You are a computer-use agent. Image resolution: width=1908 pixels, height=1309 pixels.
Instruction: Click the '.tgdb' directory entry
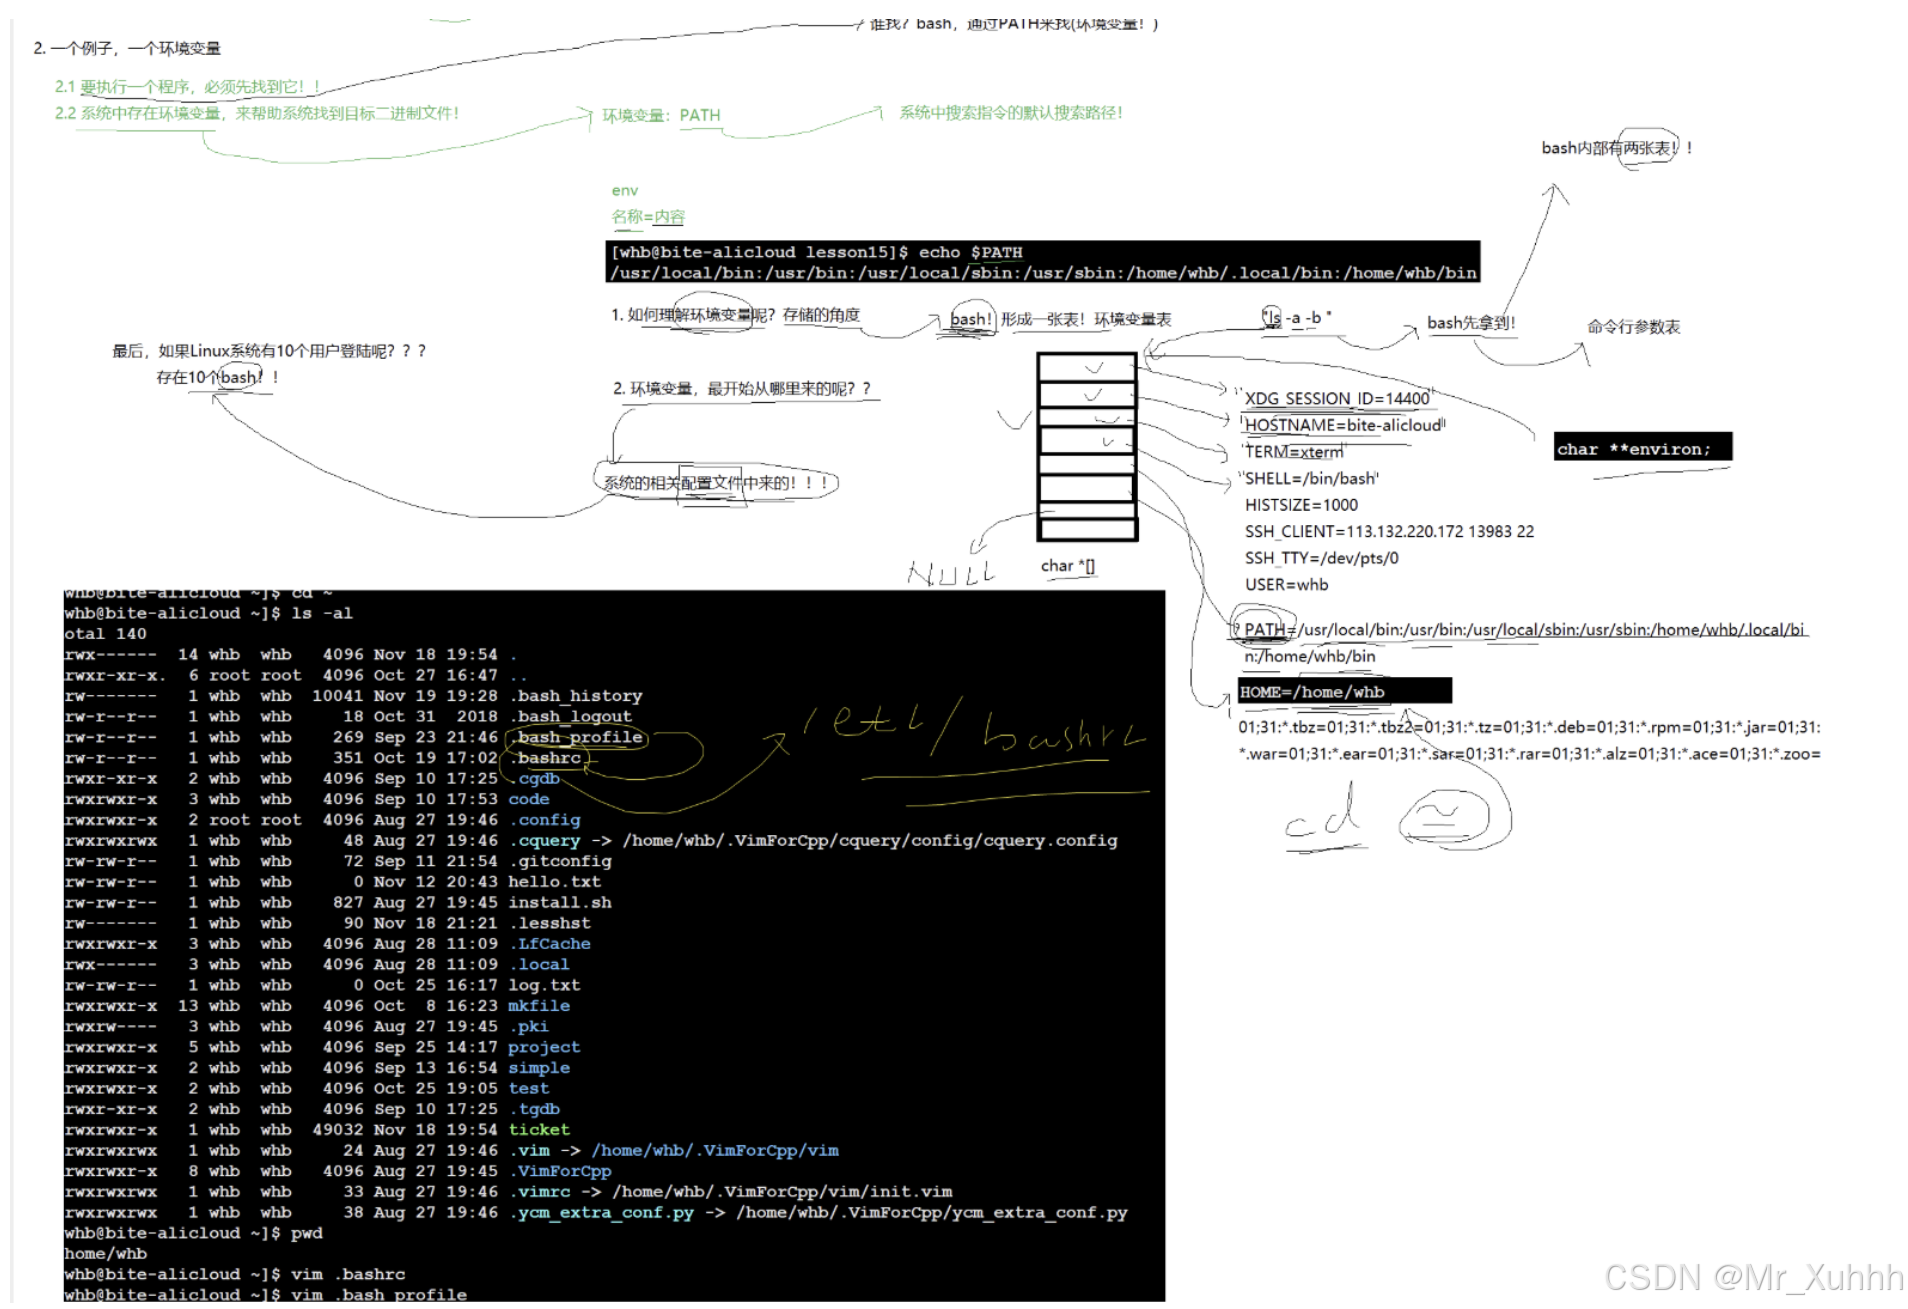tap(534, 1108)
